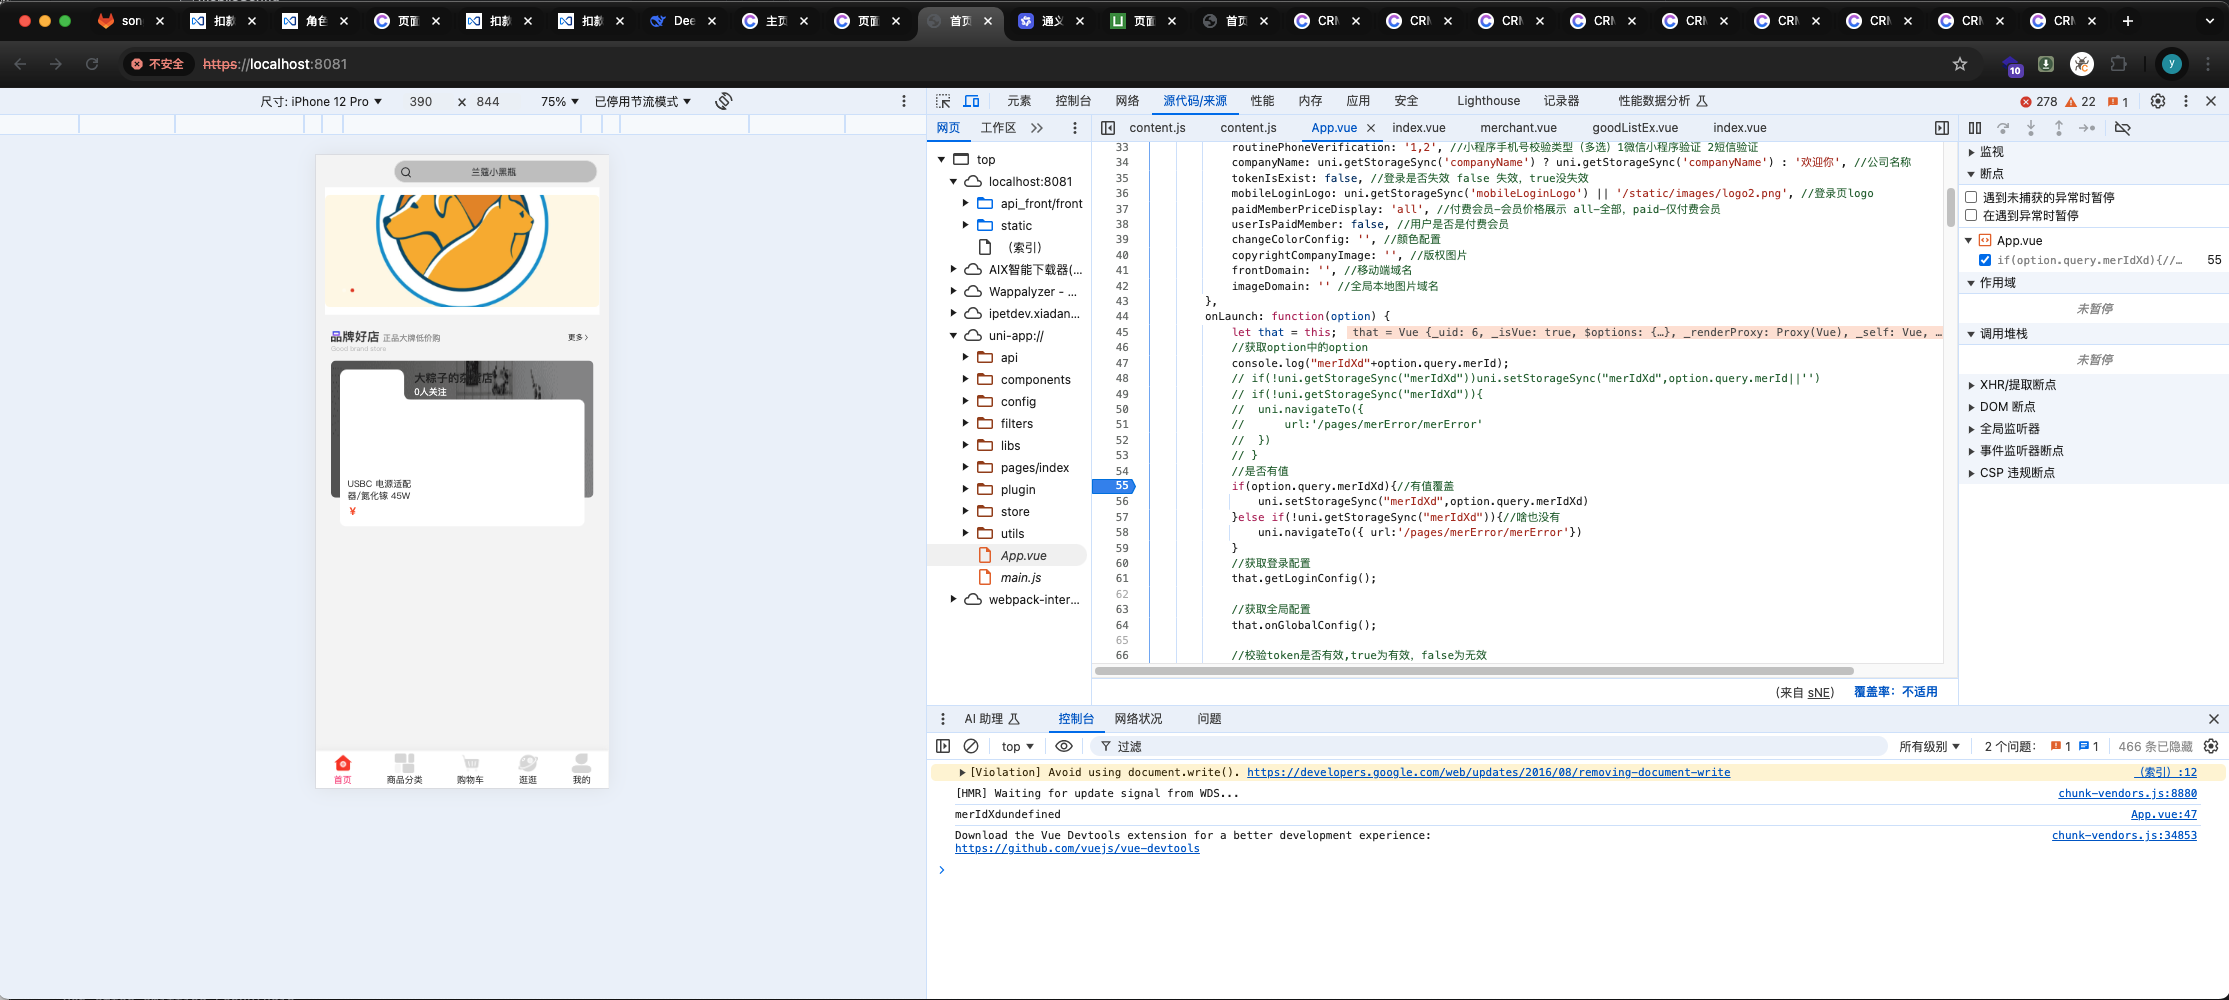Click the browser address bar URL
The width and height of the screenshot is (2229, 1000).
[x=275, y=64]
